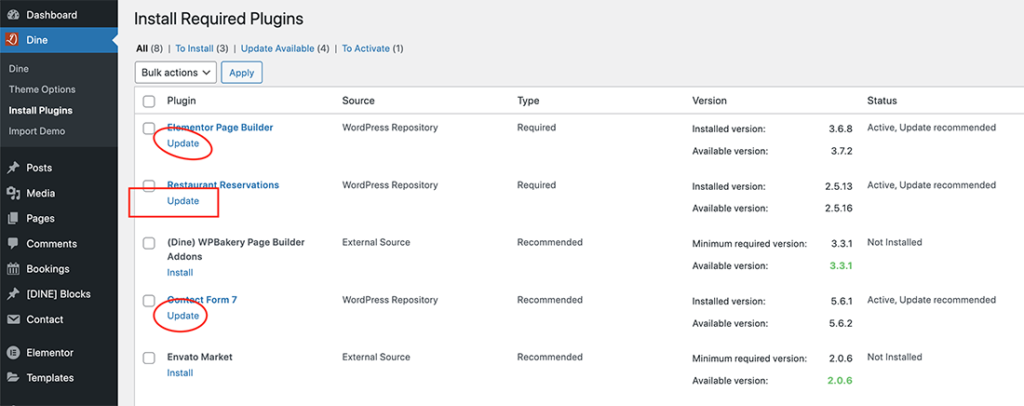Check the Envato Market row checkbox
The image size is (1024, 406).
tap(149, 358)
